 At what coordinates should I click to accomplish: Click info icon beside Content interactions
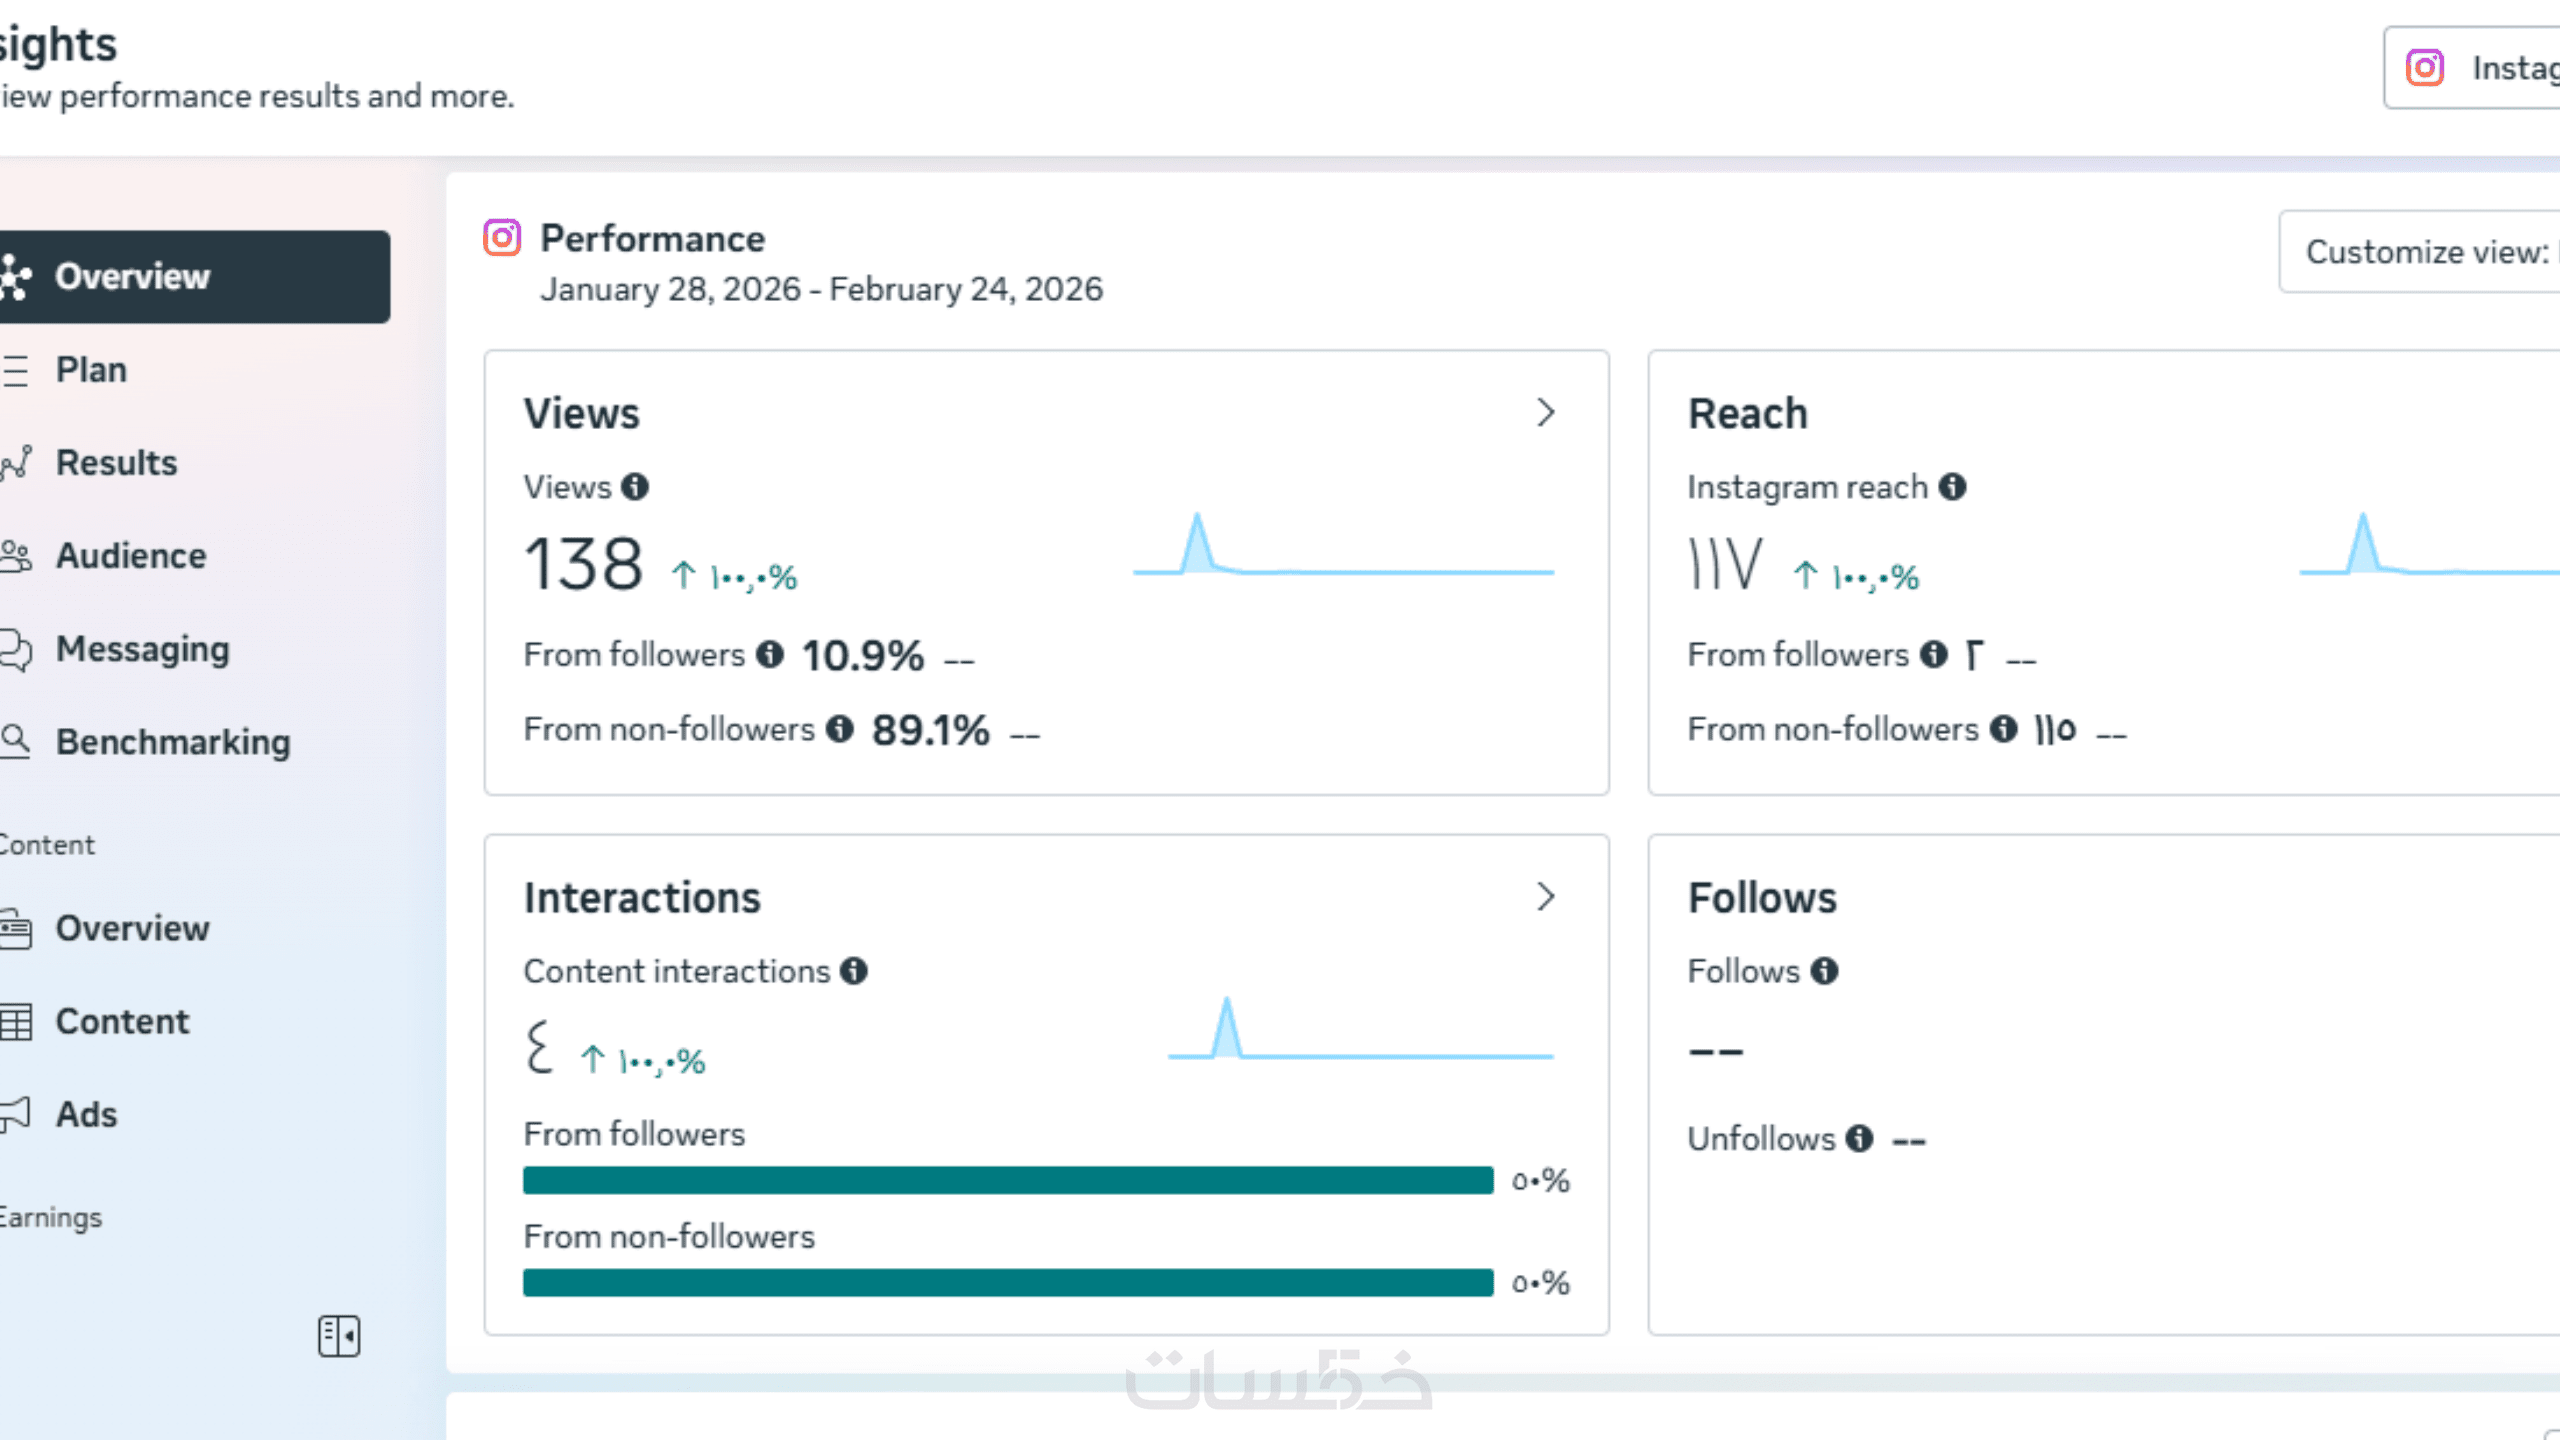click(853, 971)
